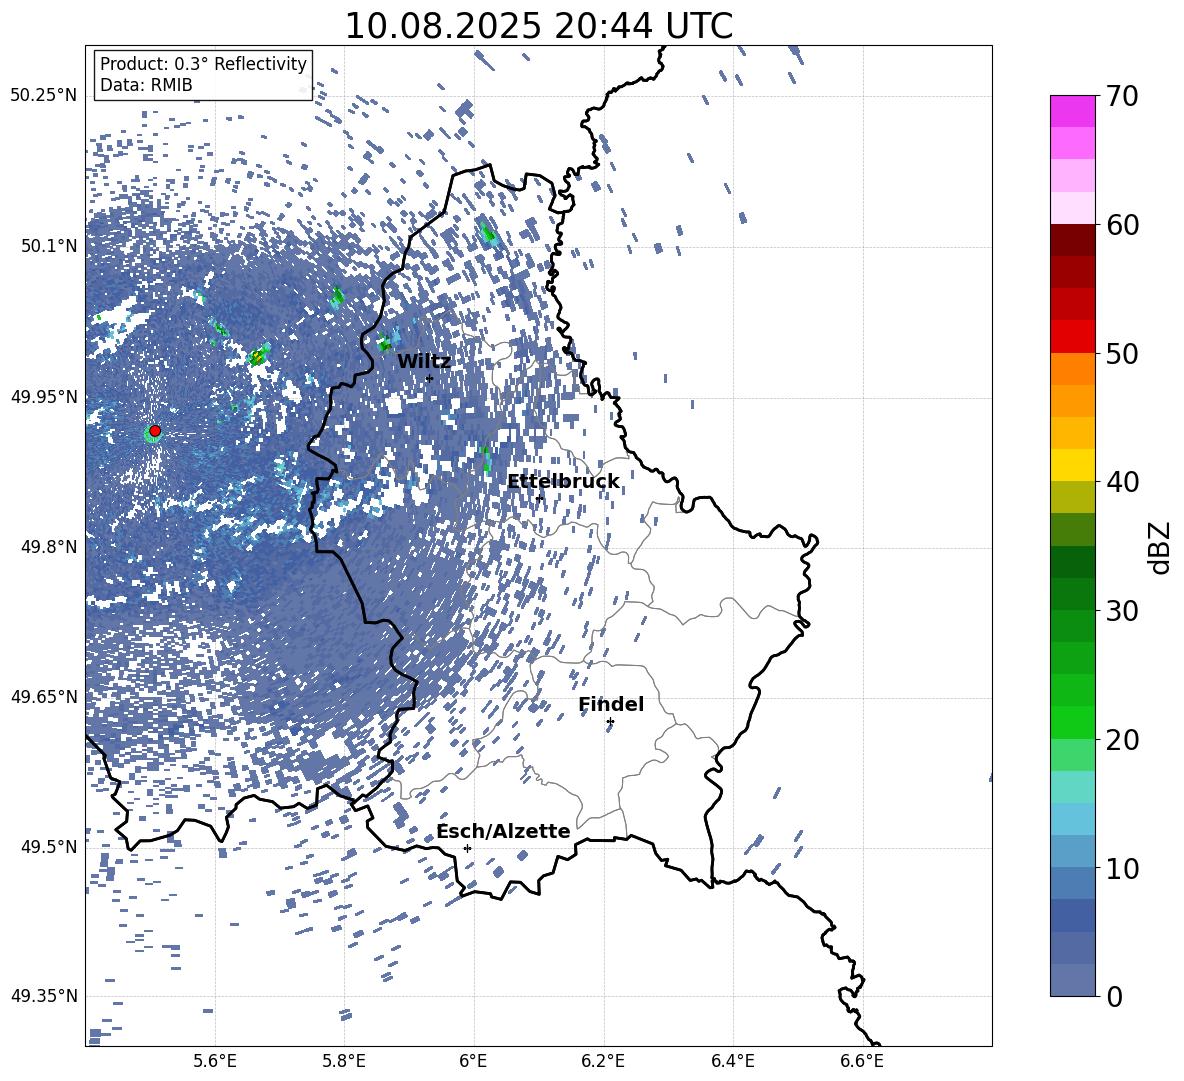Screen dimensions: 1184x1081
Task: Click the 10 tick on colorbar
Action: 1122,868
